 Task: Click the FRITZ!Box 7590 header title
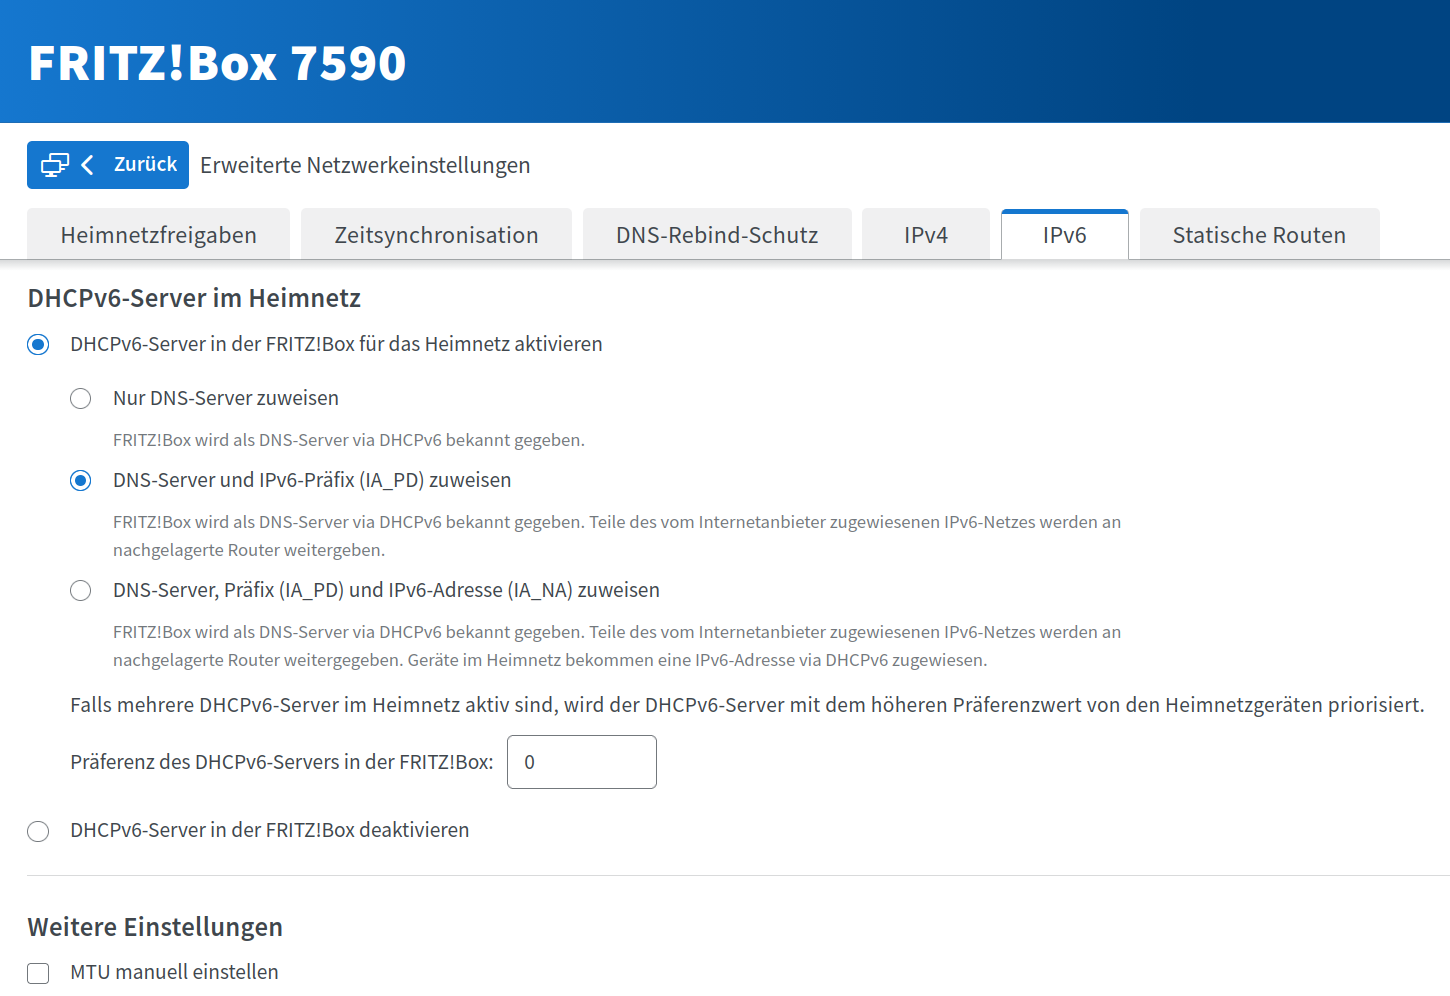217,63
